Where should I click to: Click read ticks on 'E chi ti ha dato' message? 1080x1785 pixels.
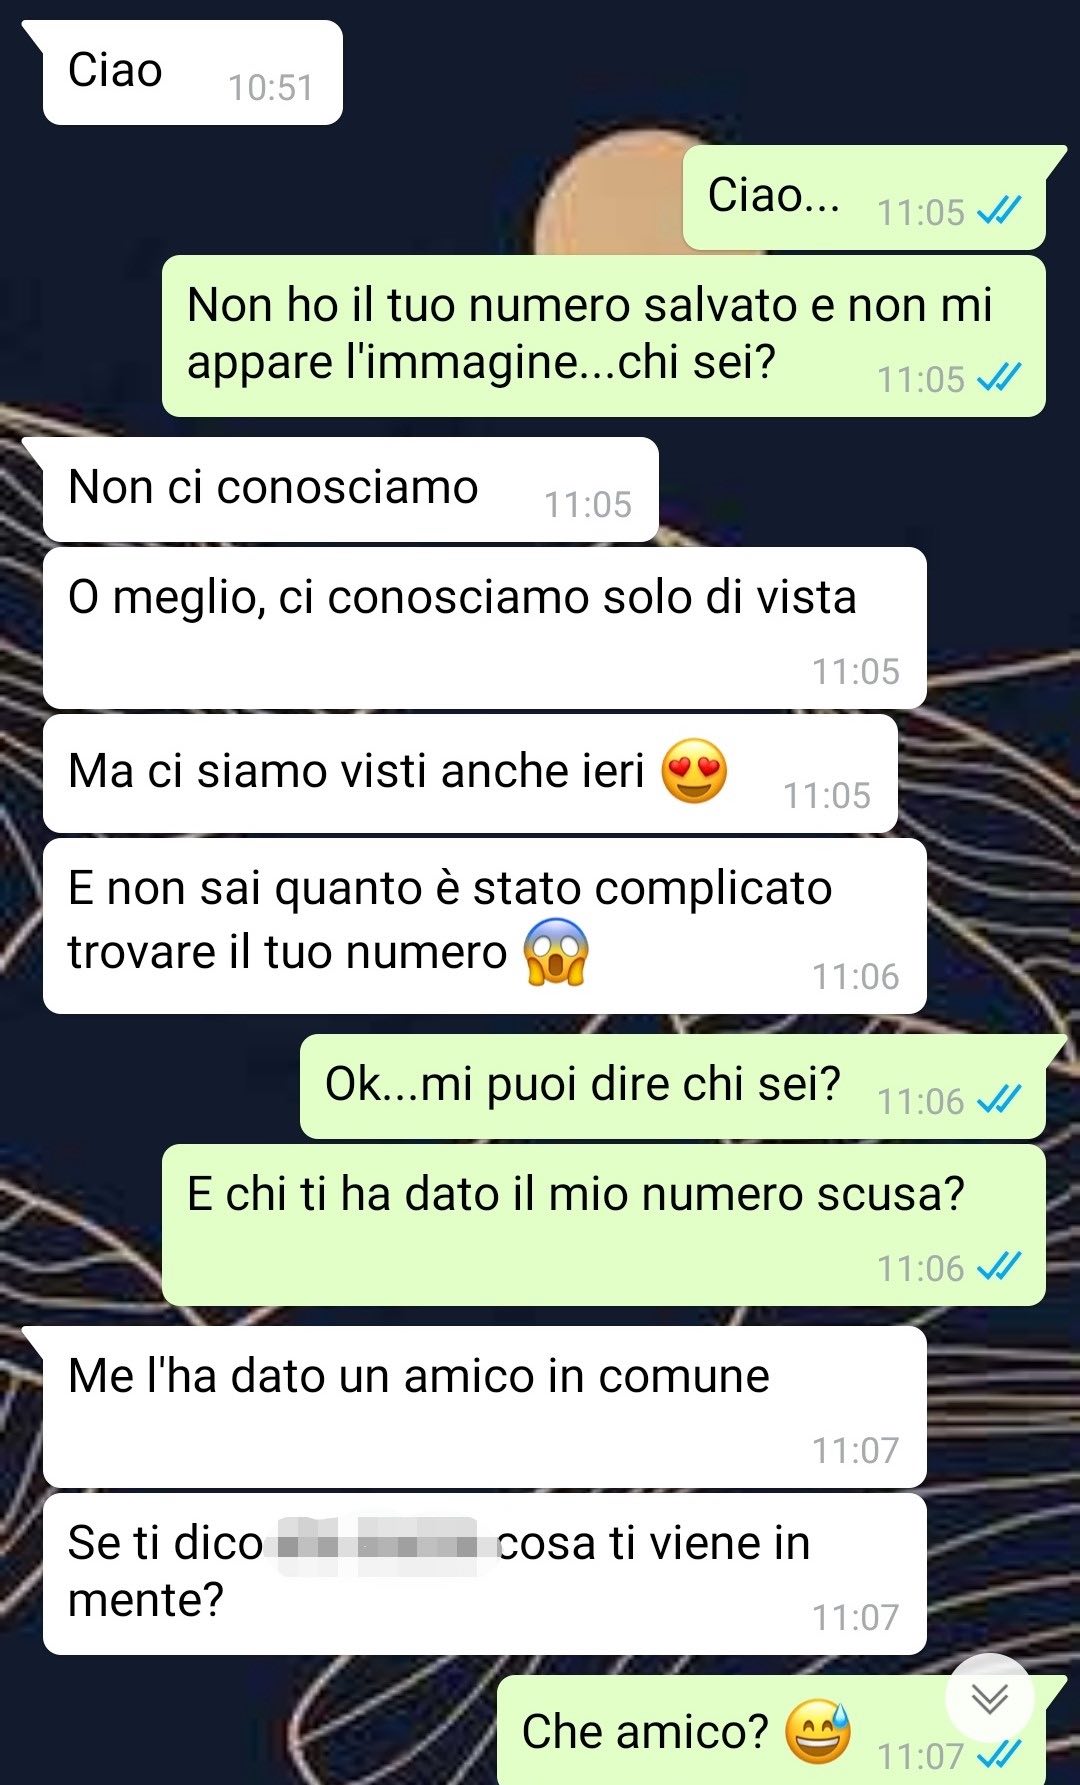[x=999, y=1267]
